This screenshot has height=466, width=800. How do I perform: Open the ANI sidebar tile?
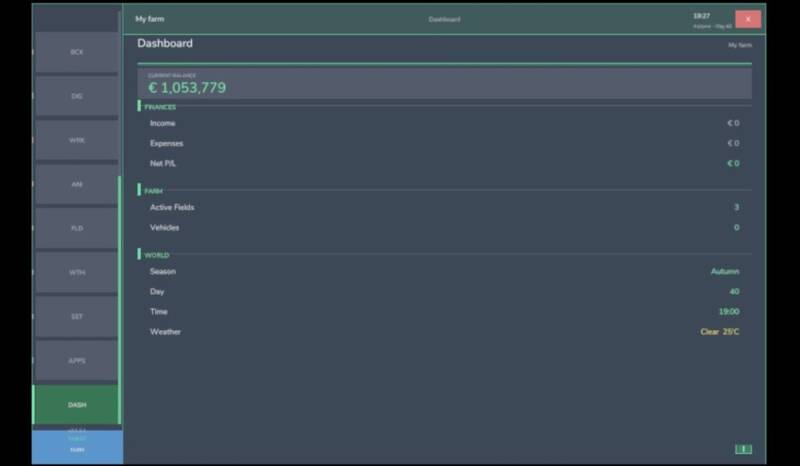point(77,184)
